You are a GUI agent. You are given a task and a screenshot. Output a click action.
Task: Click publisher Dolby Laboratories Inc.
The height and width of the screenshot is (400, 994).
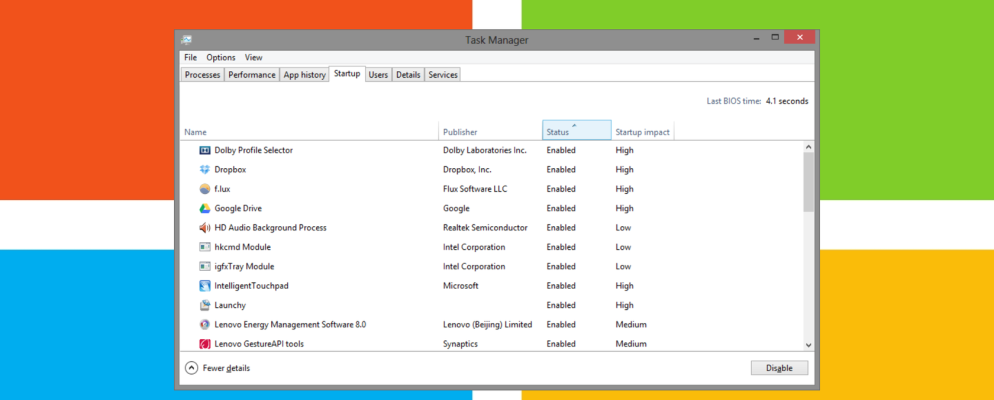click(485, 150)
